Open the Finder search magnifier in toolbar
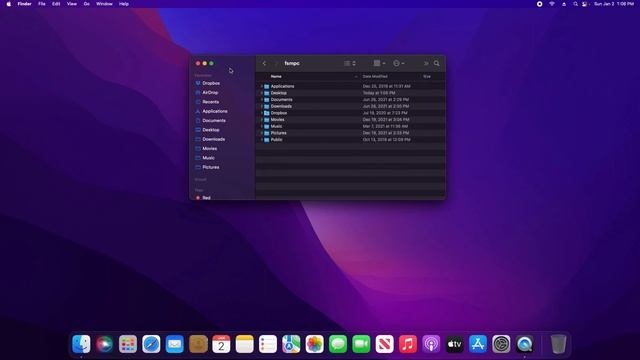Viewport: 640px width, 360px height. tap(437, 63)
